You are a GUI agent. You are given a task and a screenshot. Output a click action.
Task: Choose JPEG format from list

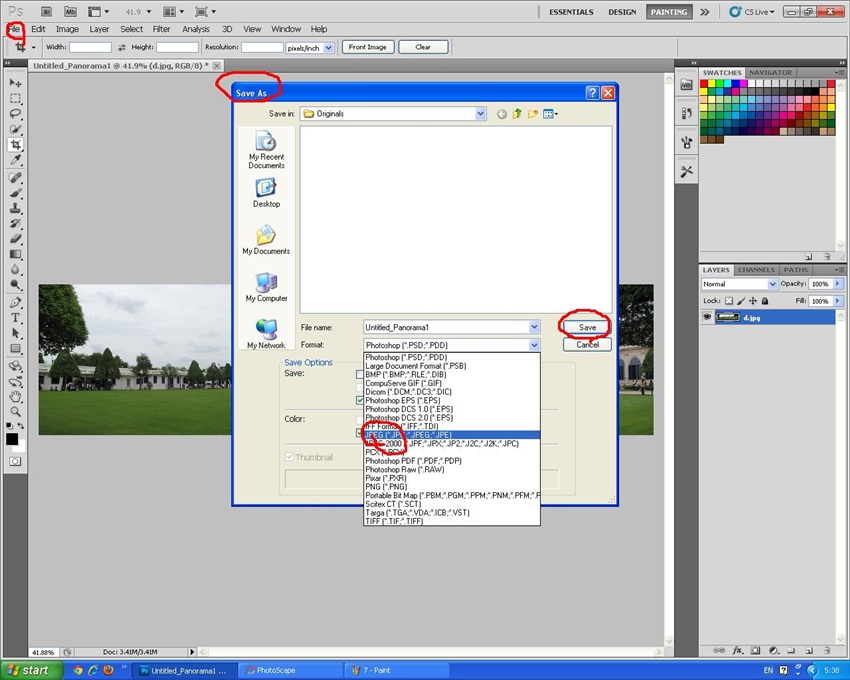tap(452, 435)
